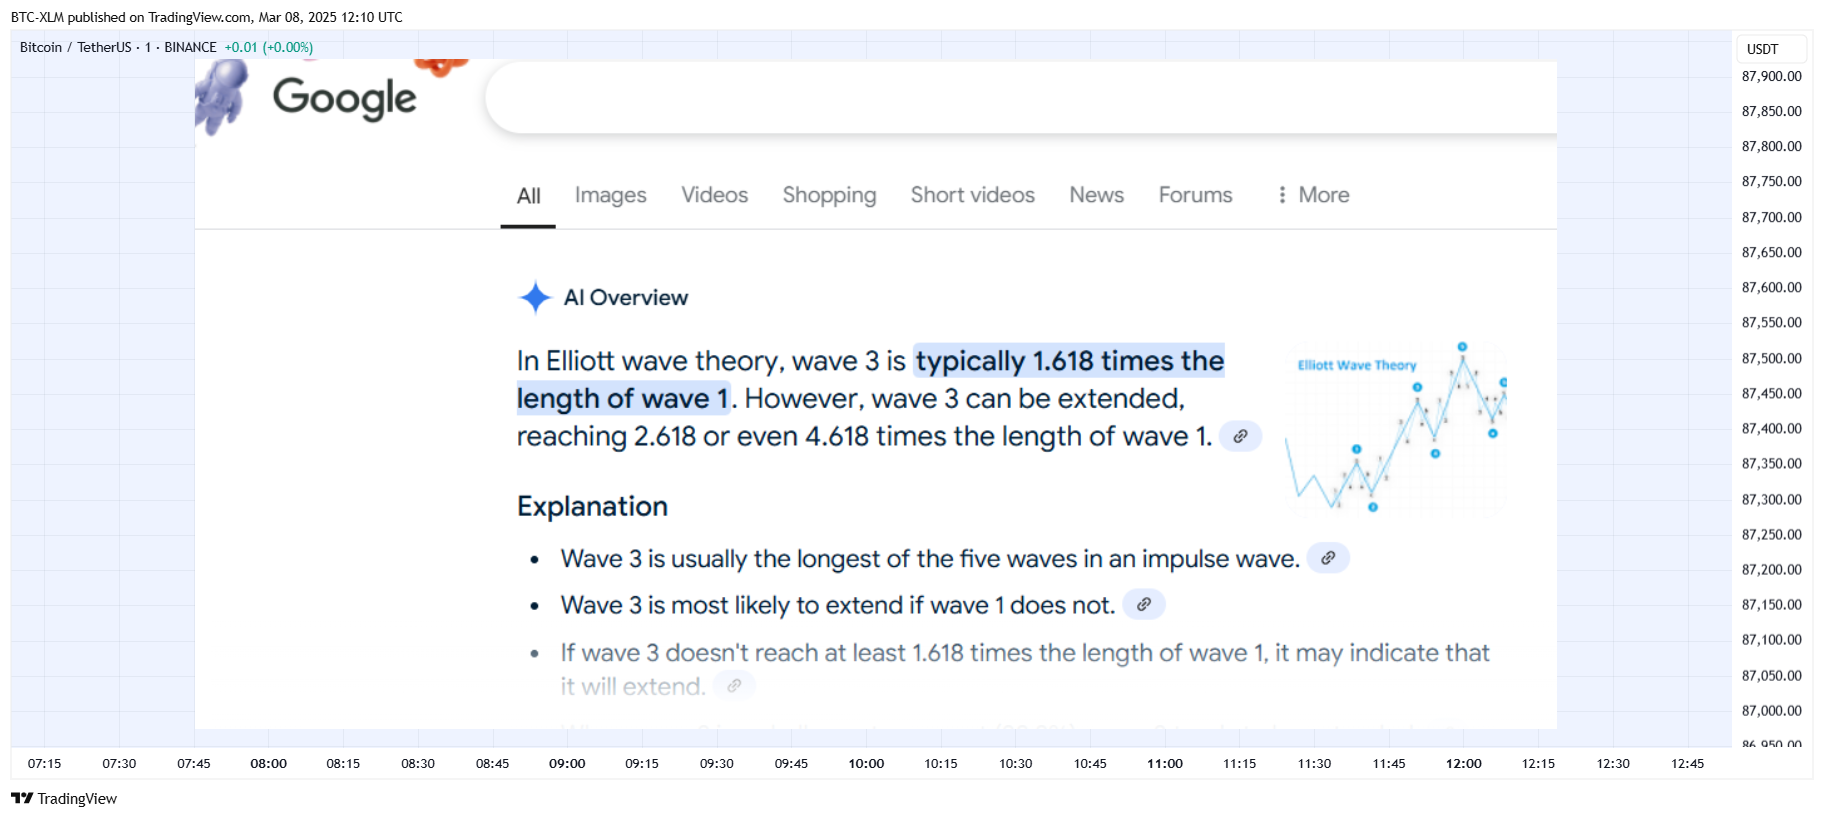Click the Google logo

click(x=344, y=98)
